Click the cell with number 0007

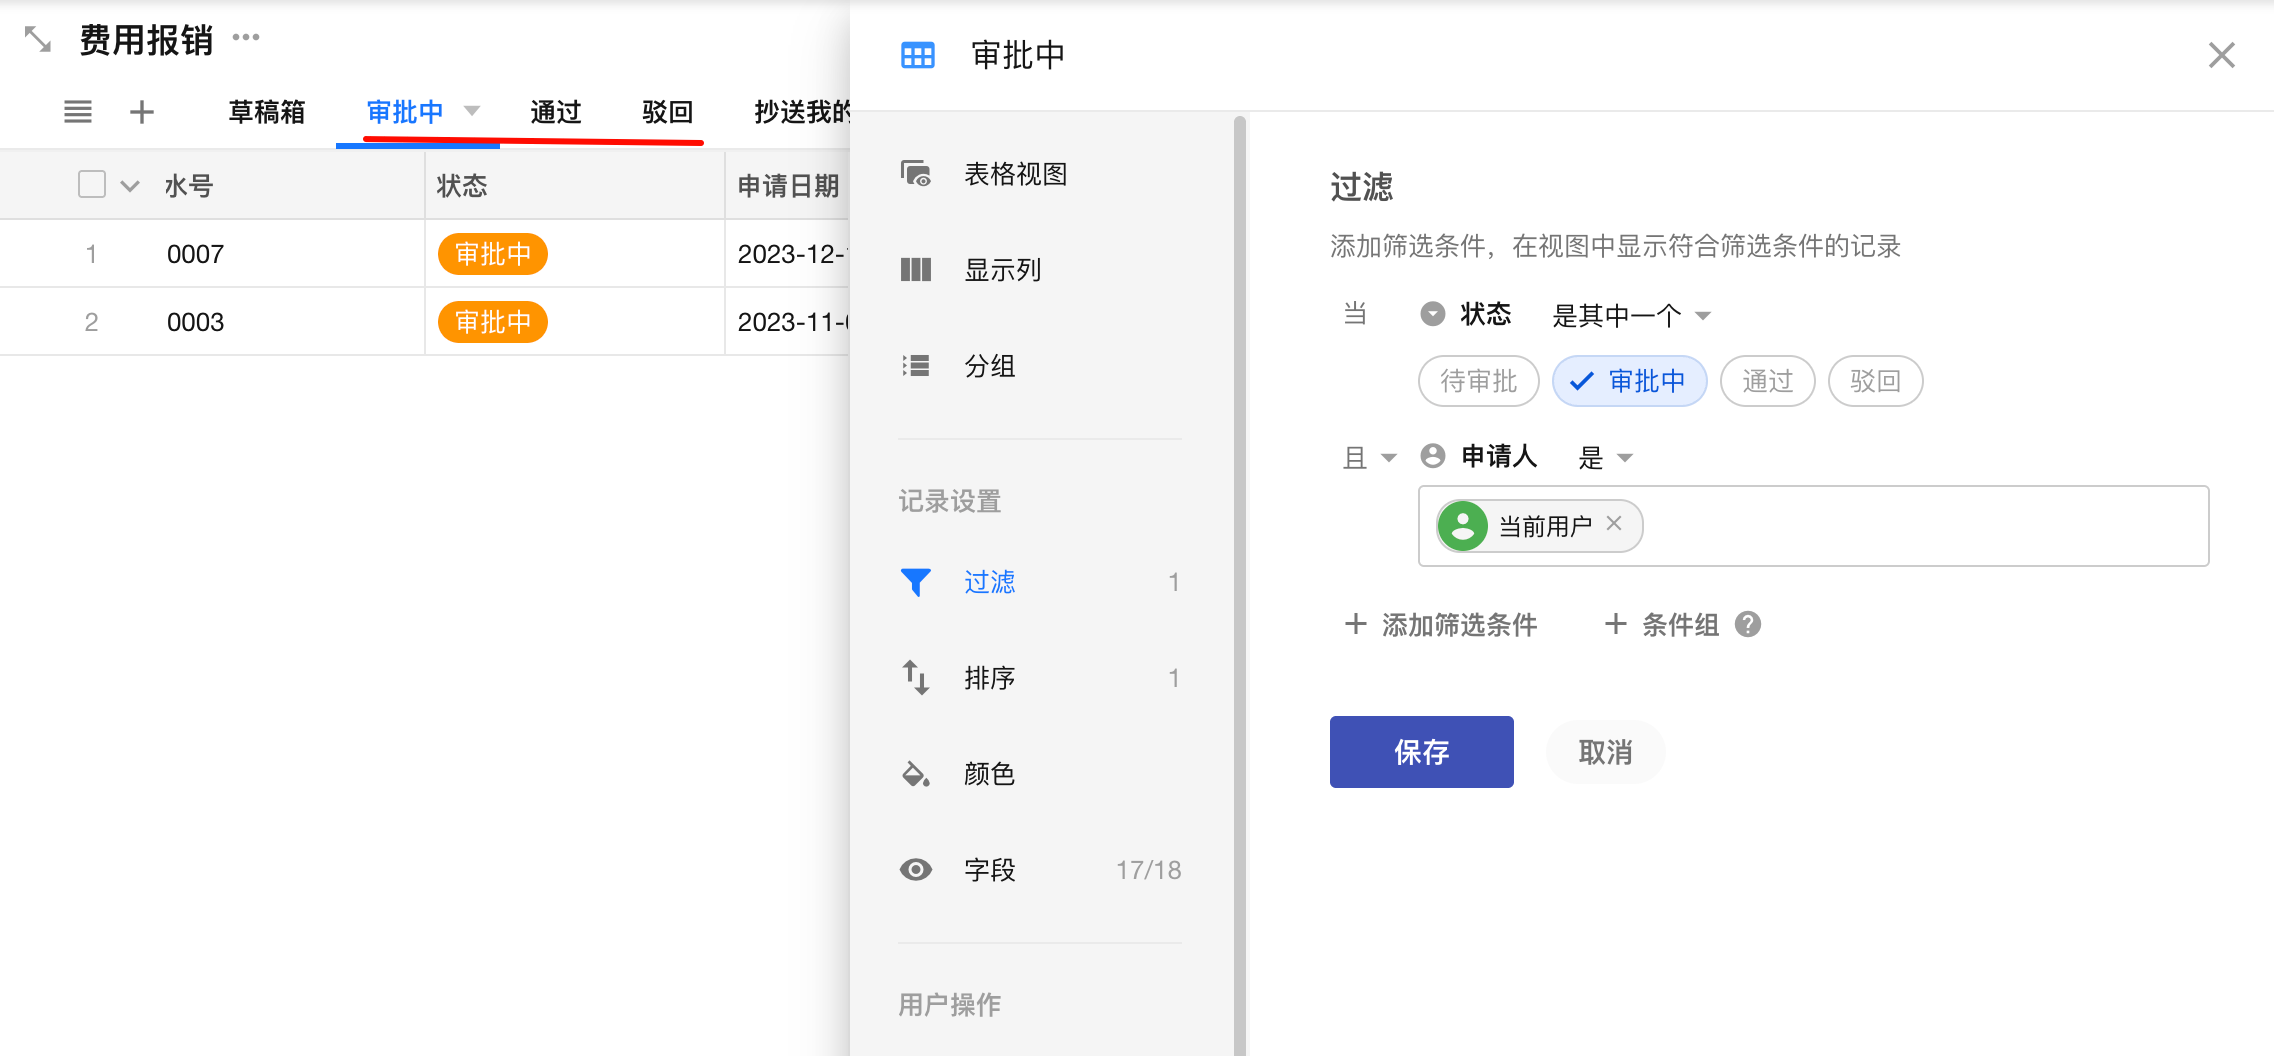click(x=196, y=254)
